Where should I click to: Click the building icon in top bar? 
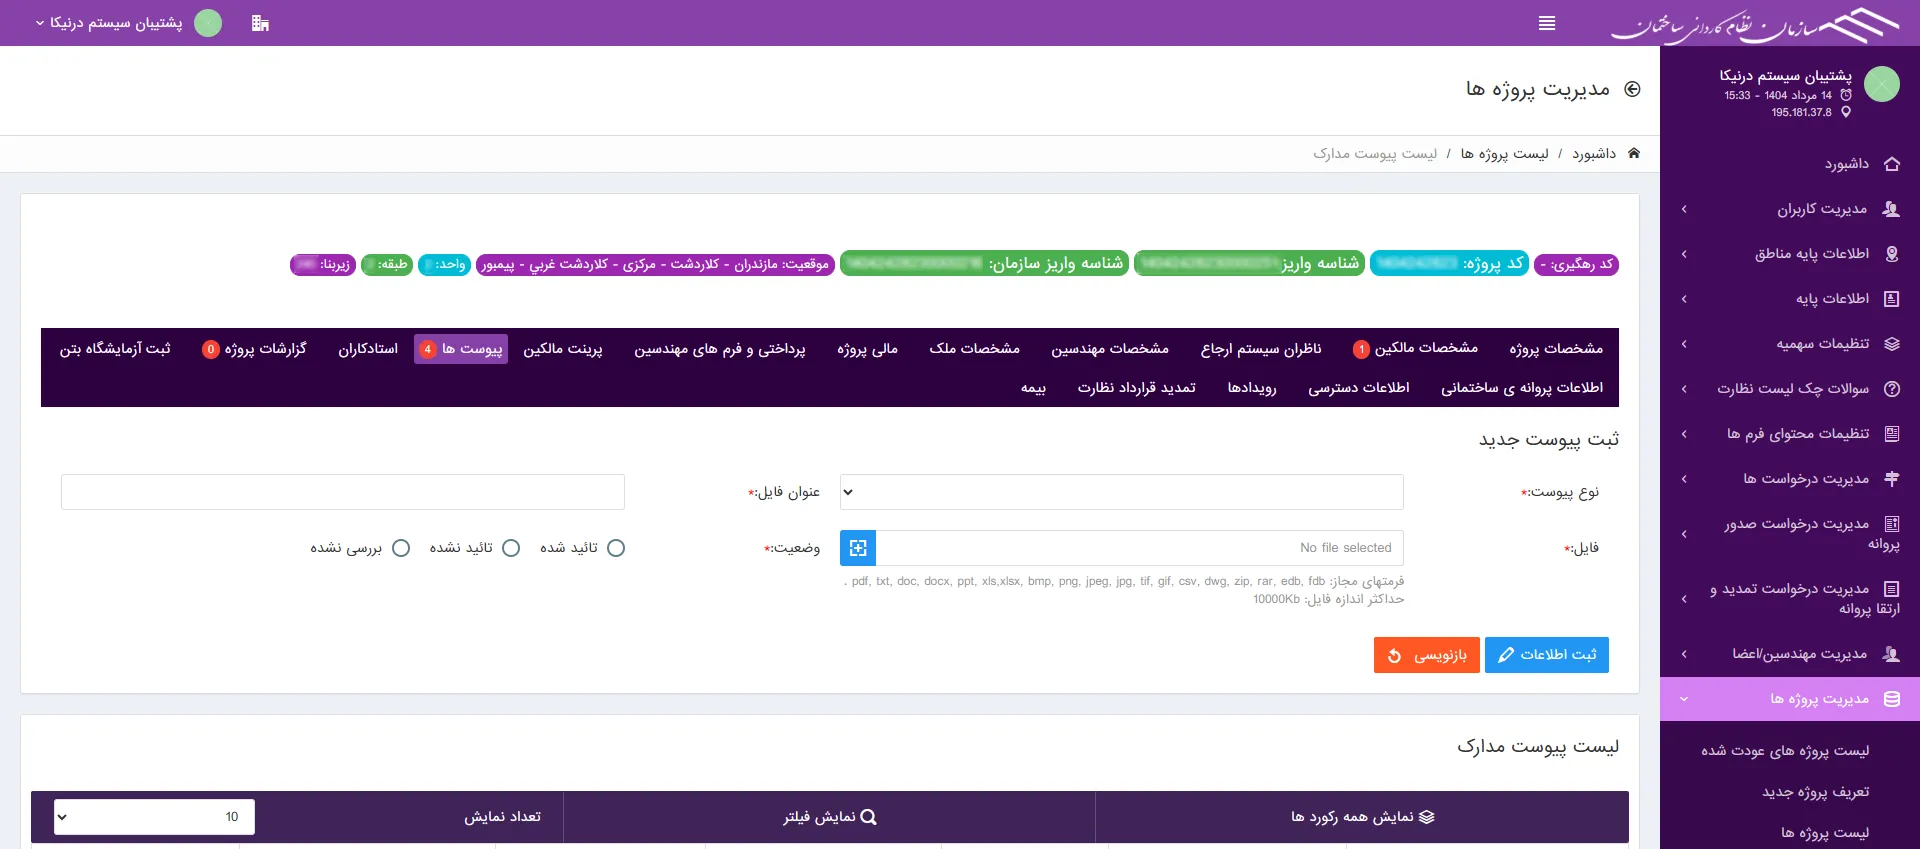coord(260,23)
